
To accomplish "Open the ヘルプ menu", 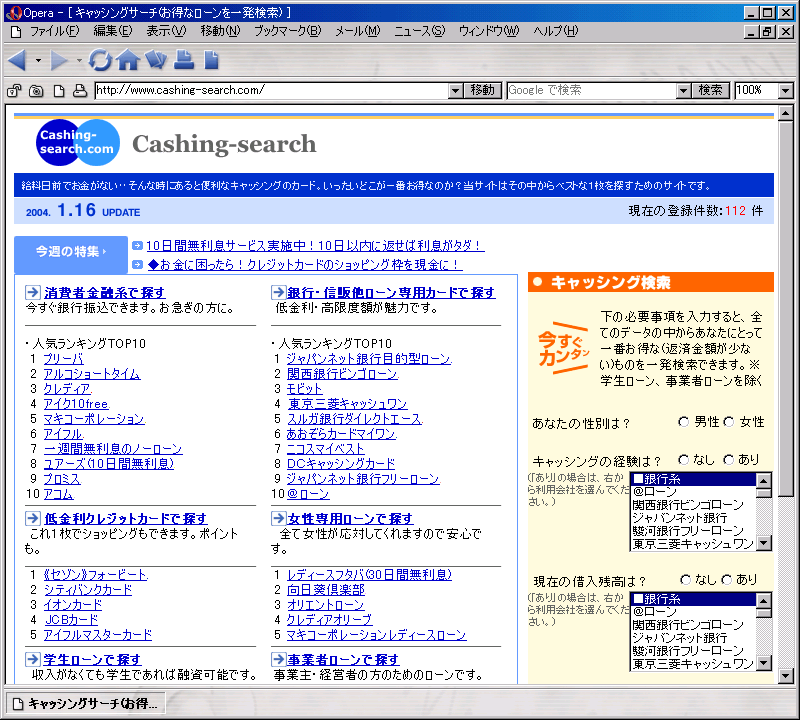I will [556, 32].
